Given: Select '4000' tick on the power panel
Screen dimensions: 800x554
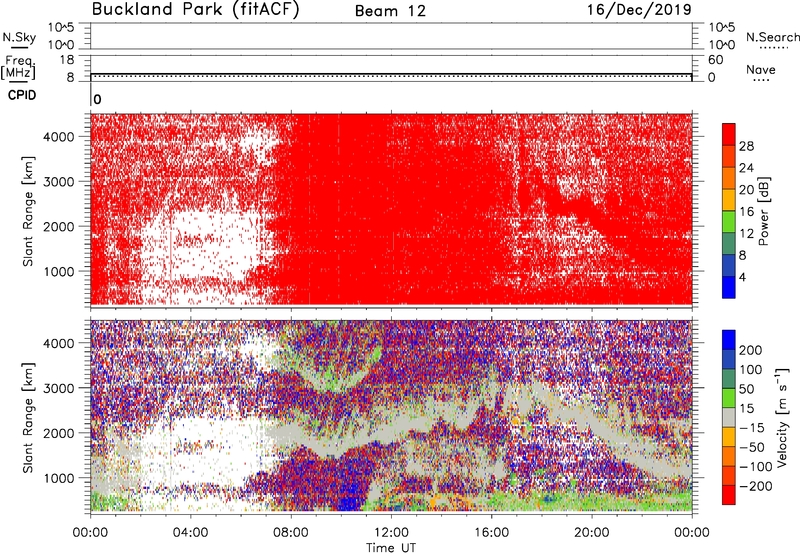Looking at the screenshot, I should [59, 137].
